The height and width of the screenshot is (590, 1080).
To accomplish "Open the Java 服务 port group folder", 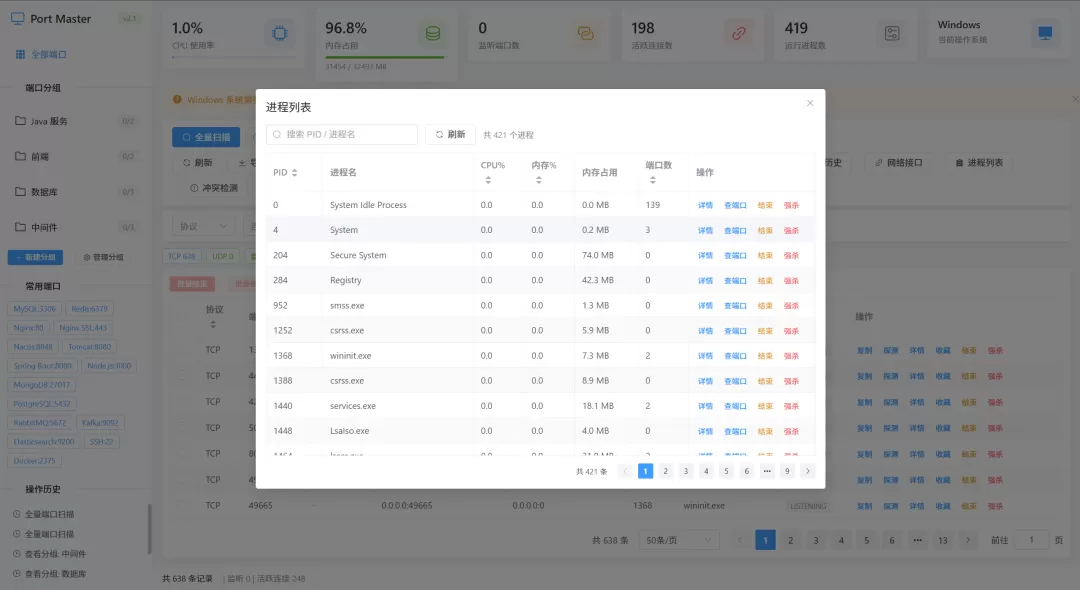I will 74,121.
